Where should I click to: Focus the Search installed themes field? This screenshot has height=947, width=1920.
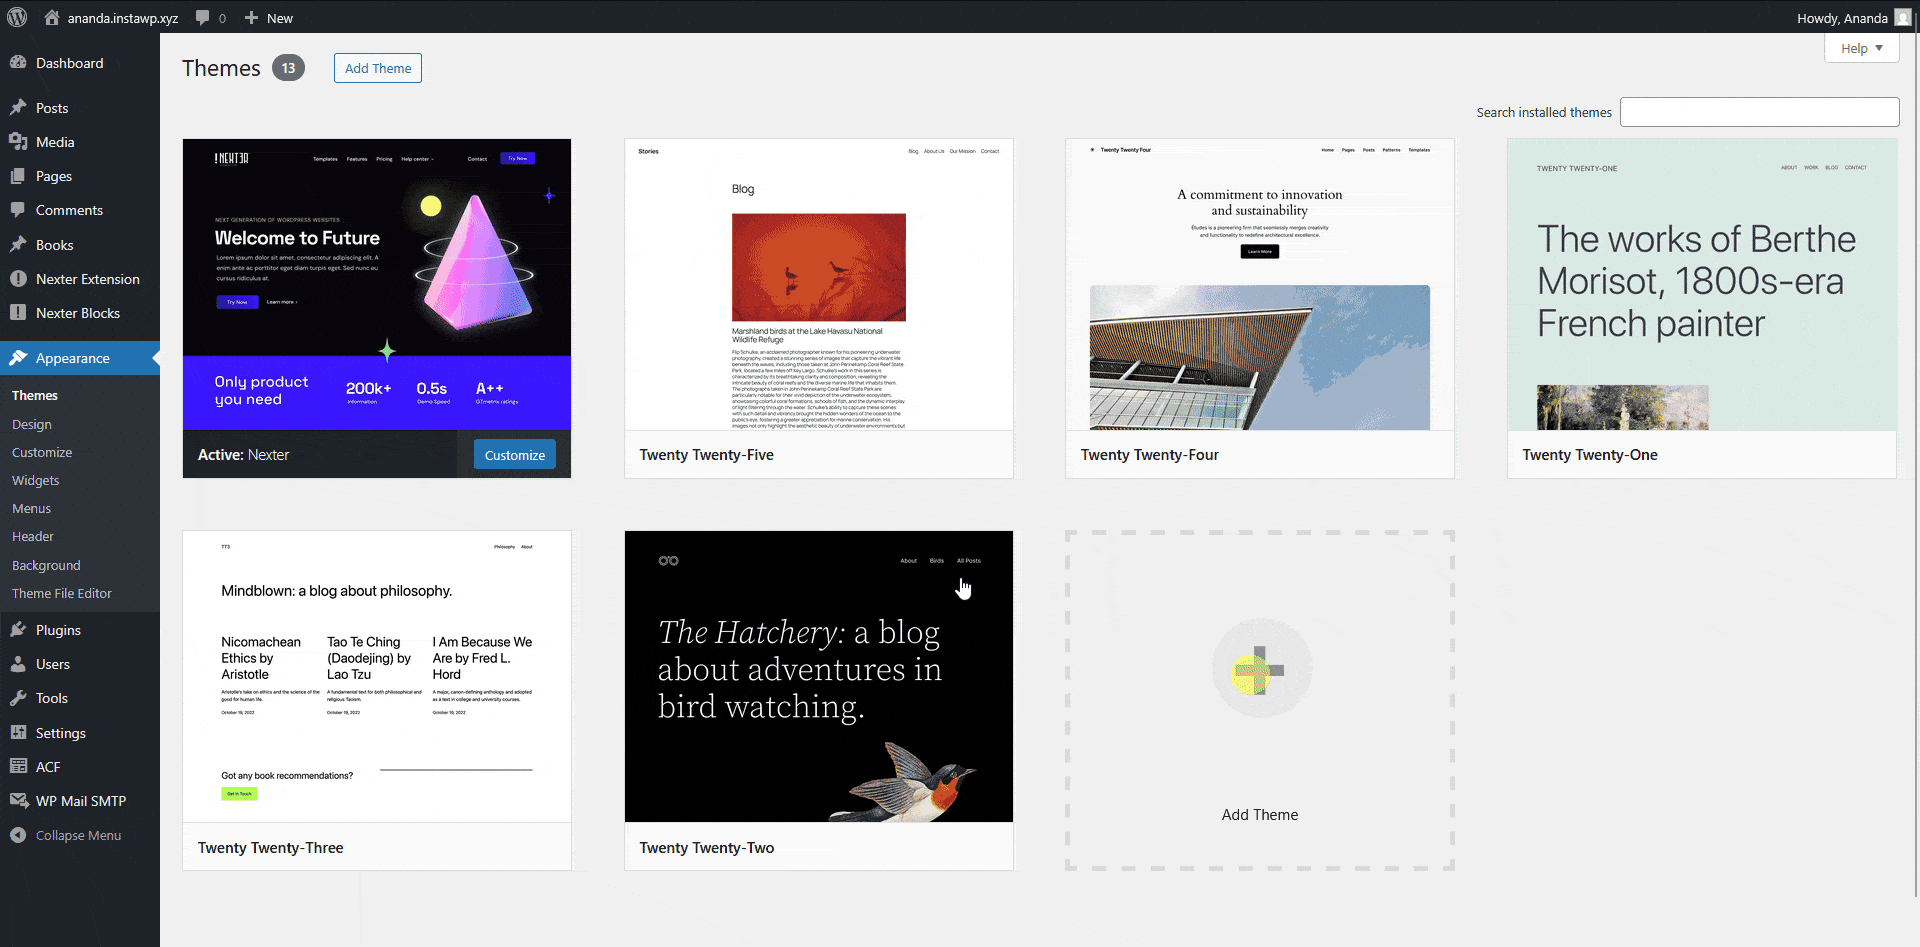pos(1759,112)
